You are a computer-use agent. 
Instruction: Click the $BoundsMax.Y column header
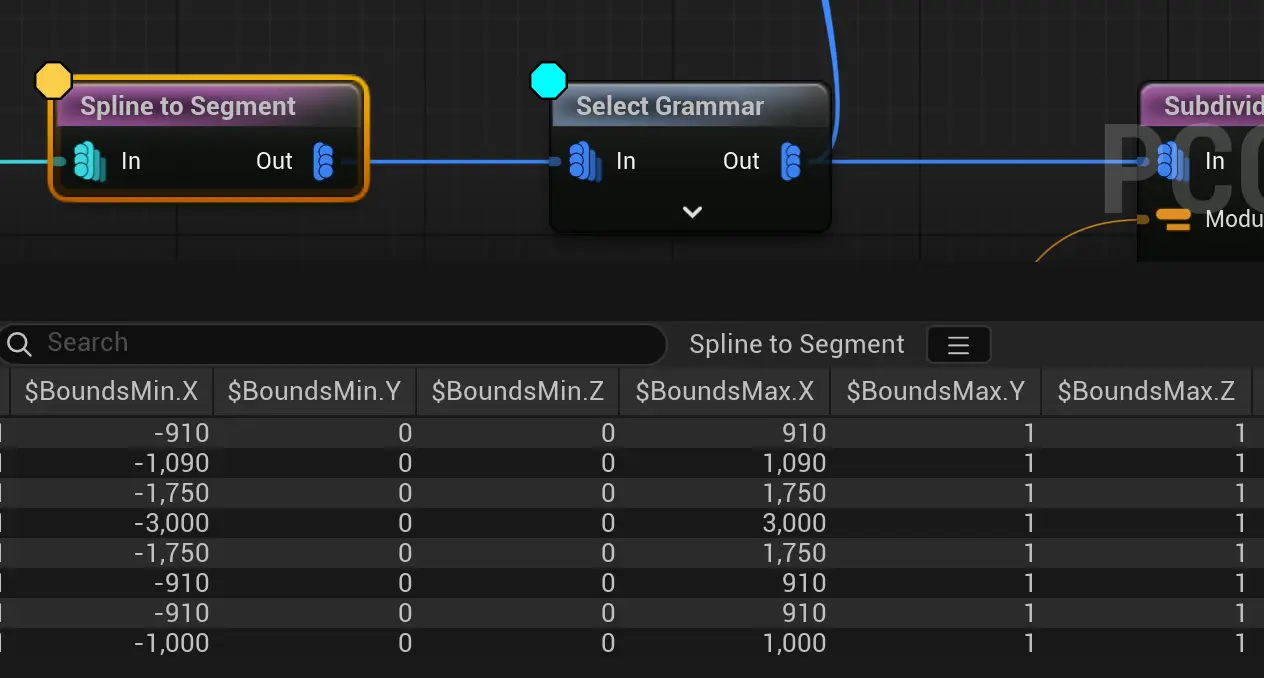pos(935,392)
